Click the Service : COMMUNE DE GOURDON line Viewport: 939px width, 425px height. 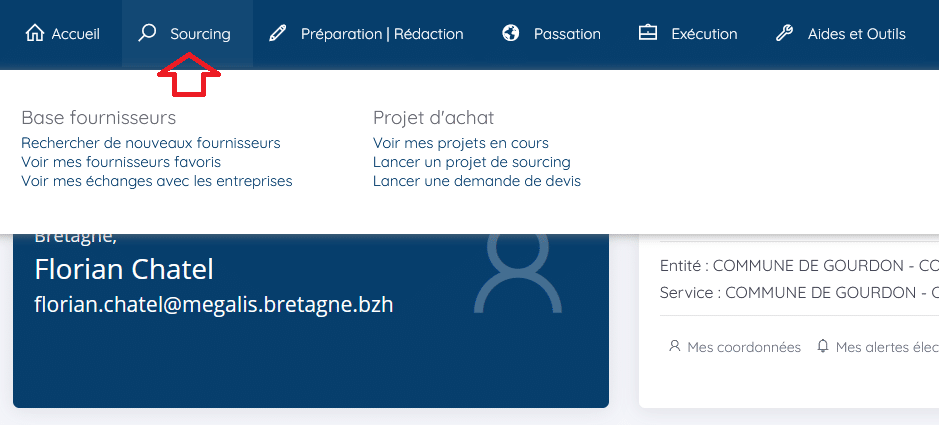pyautogui.click(x=798, y=293)
